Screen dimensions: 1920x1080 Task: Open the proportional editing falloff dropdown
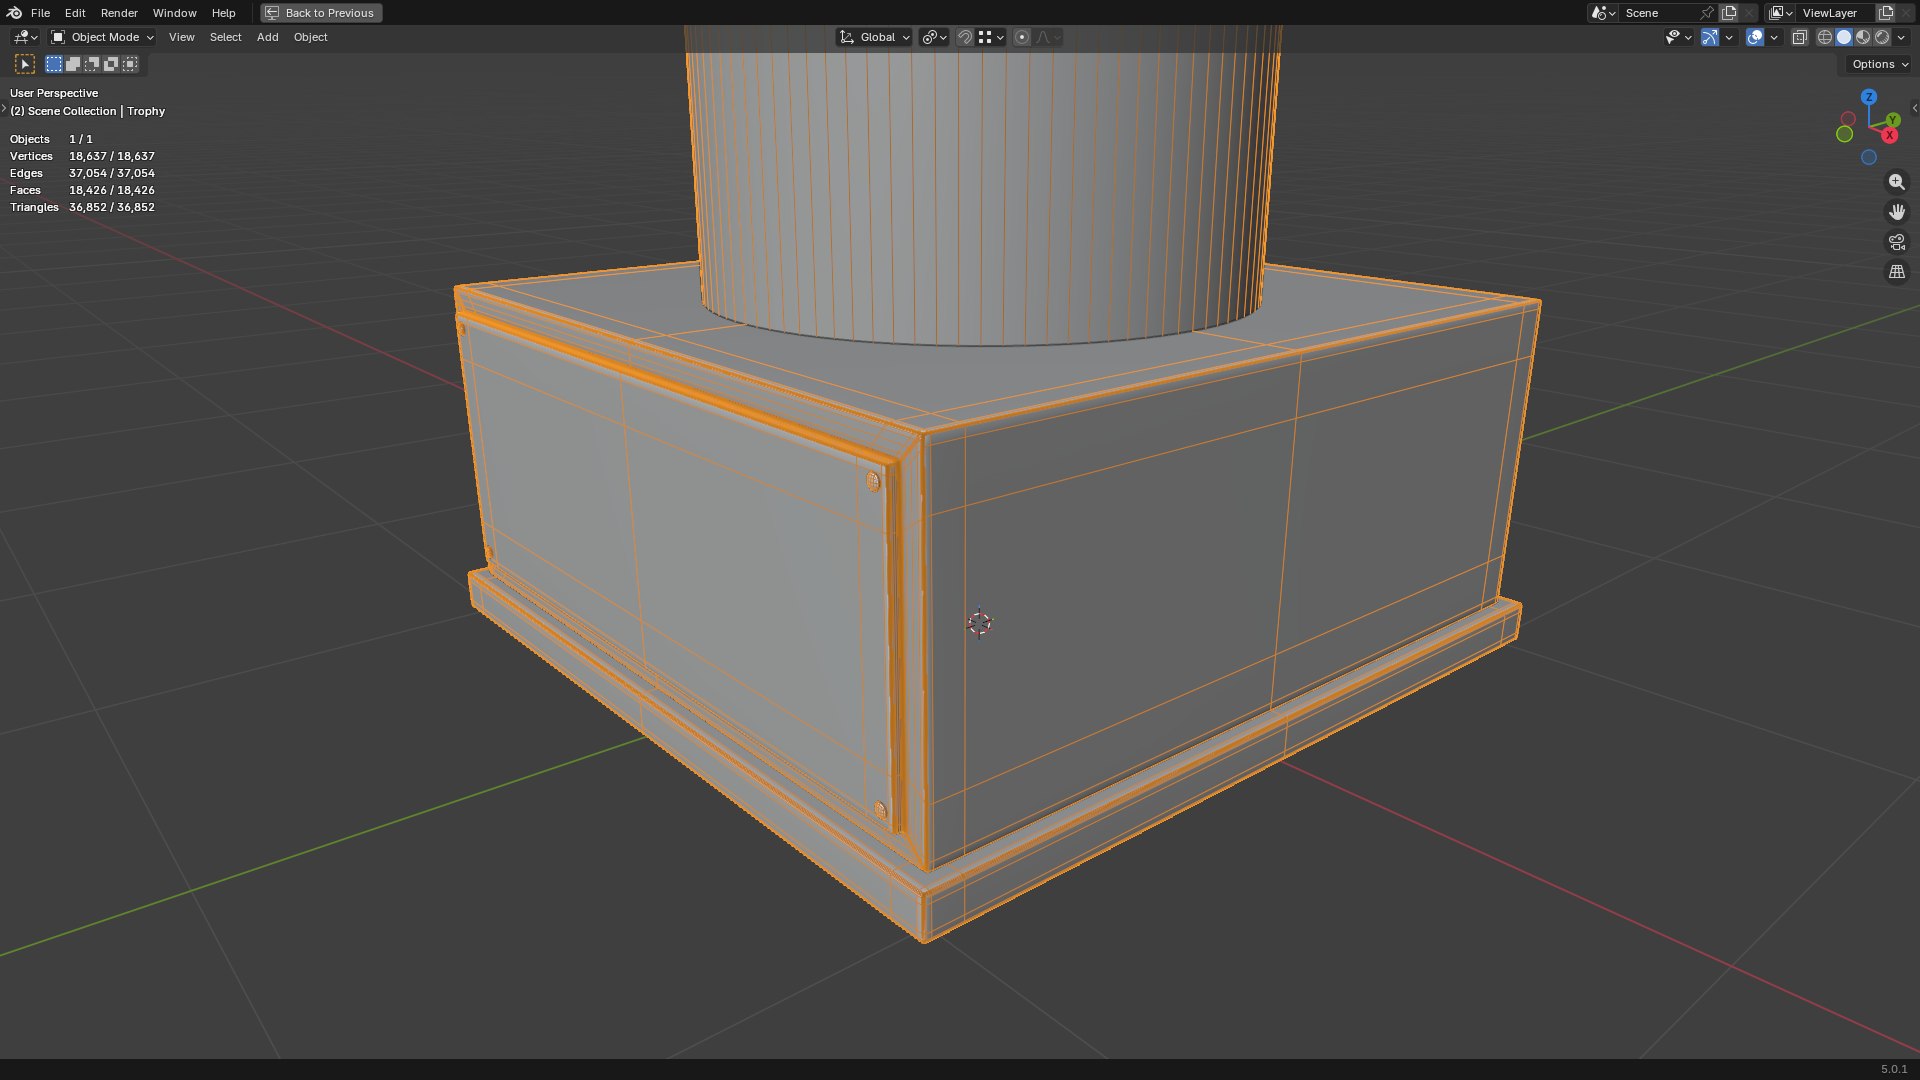click(x=1048, y=37)
